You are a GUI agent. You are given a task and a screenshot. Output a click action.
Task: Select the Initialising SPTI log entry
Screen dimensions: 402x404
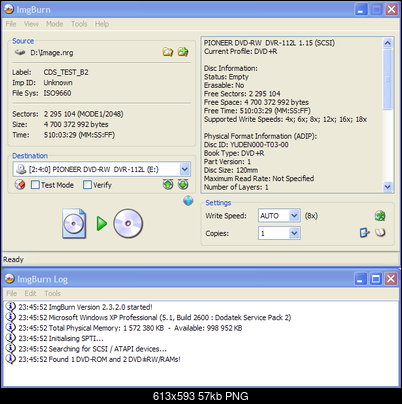coord(61,338)
